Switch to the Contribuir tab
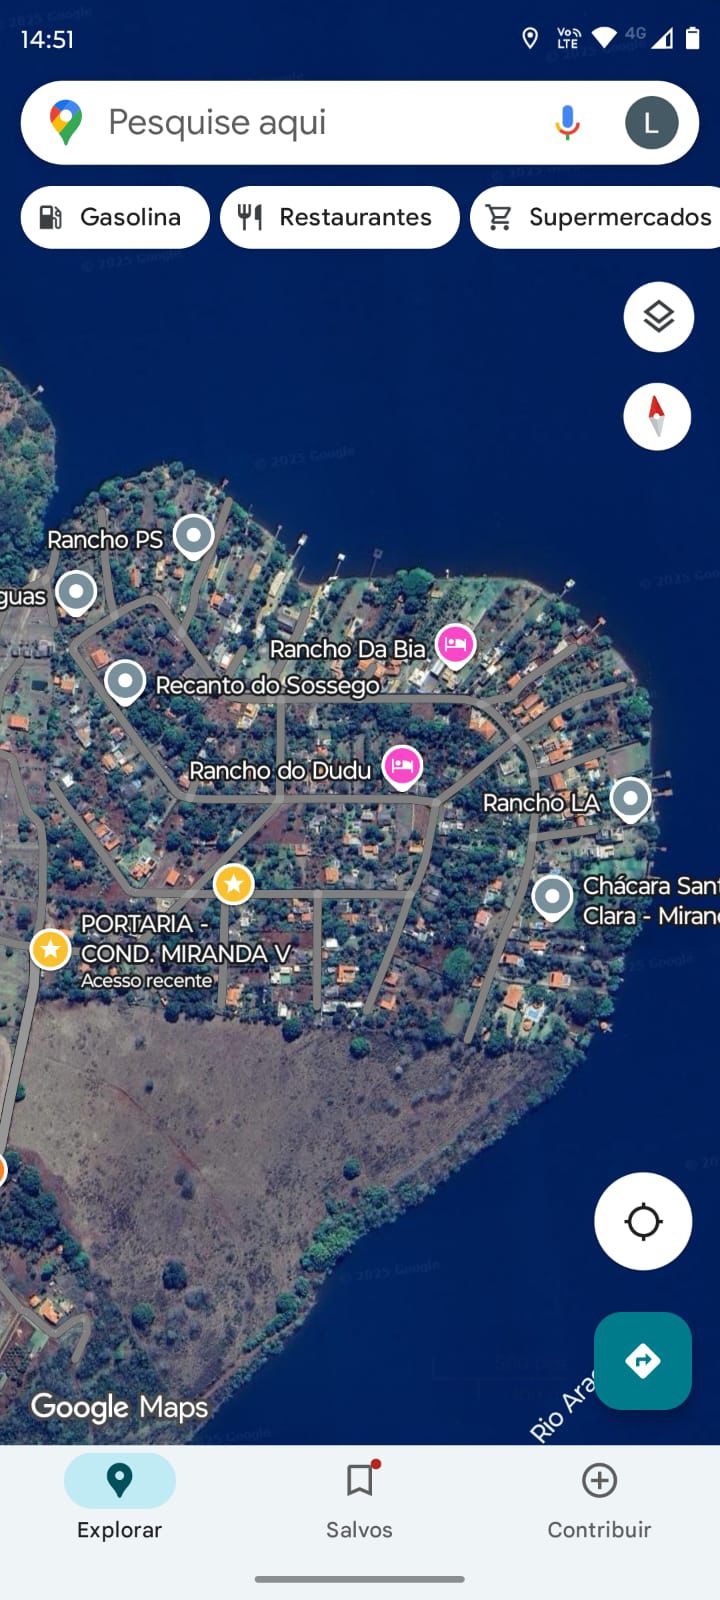 coord(599,1500)
